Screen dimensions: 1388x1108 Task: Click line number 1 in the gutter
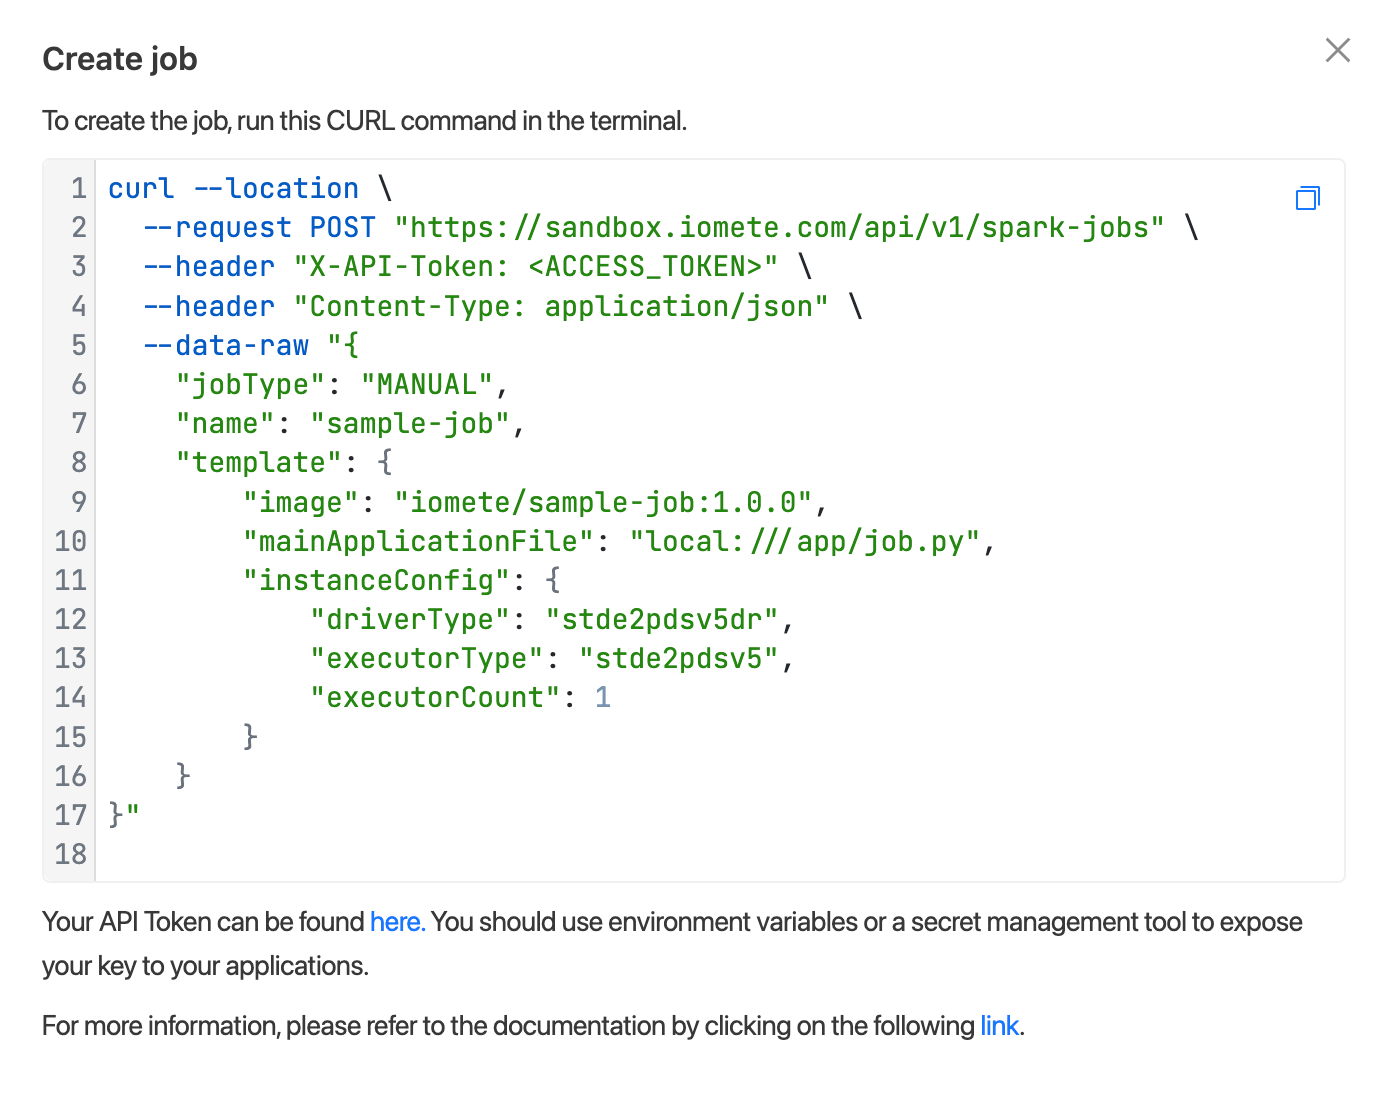click(78, 189)
